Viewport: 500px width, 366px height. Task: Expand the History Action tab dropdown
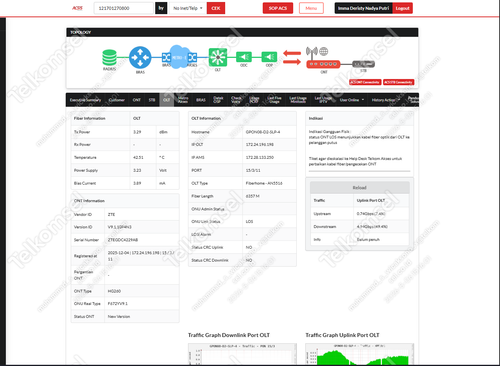point(385,100)
